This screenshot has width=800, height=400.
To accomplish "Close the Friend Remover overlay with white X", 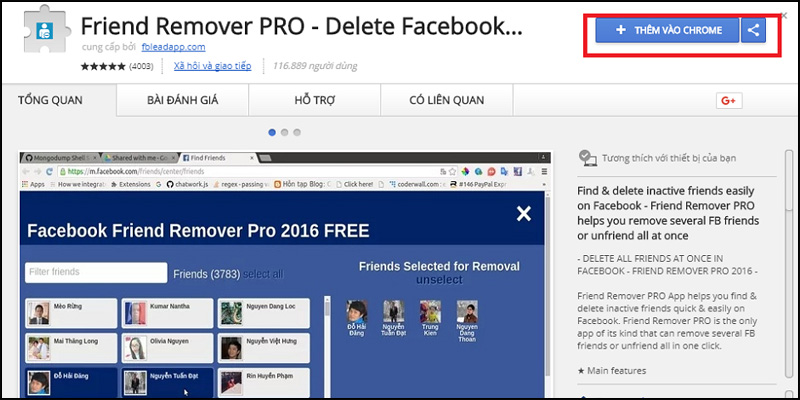I will [523, 214].
